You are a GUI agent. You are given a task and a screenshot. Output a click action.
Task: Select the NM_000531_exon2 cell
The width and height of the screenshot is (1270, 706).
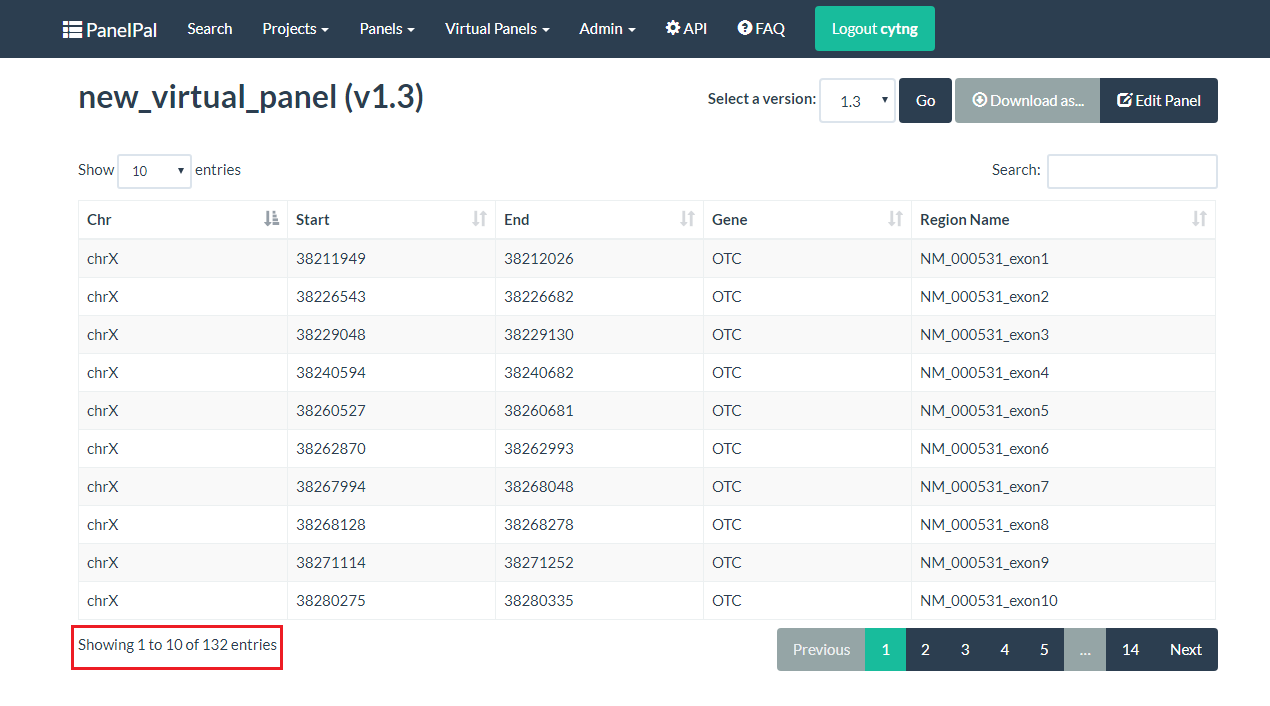click(1063, 297)
